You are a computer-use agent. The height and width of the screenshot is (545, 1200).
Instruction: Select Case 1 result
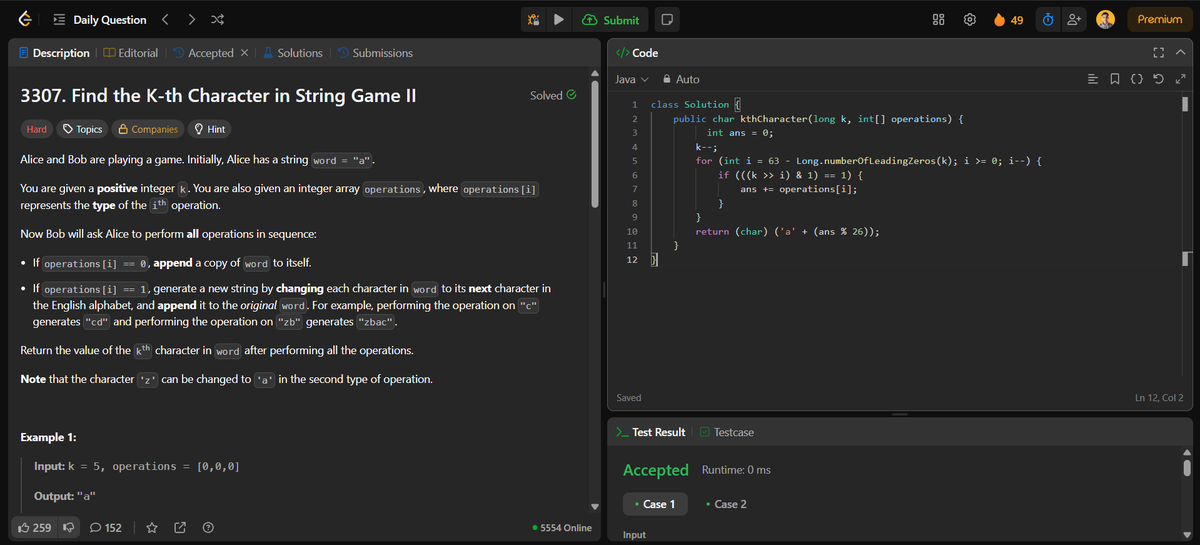click(x=655, y=504)
